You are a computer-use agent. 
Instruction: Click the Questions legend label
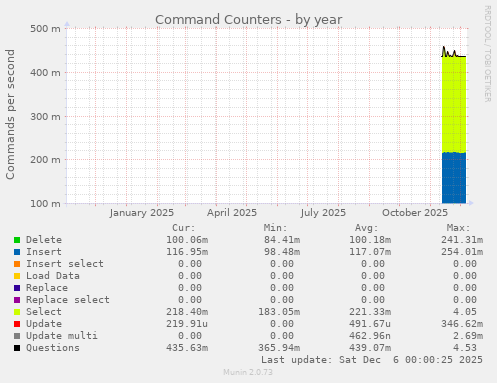point(53,348)
